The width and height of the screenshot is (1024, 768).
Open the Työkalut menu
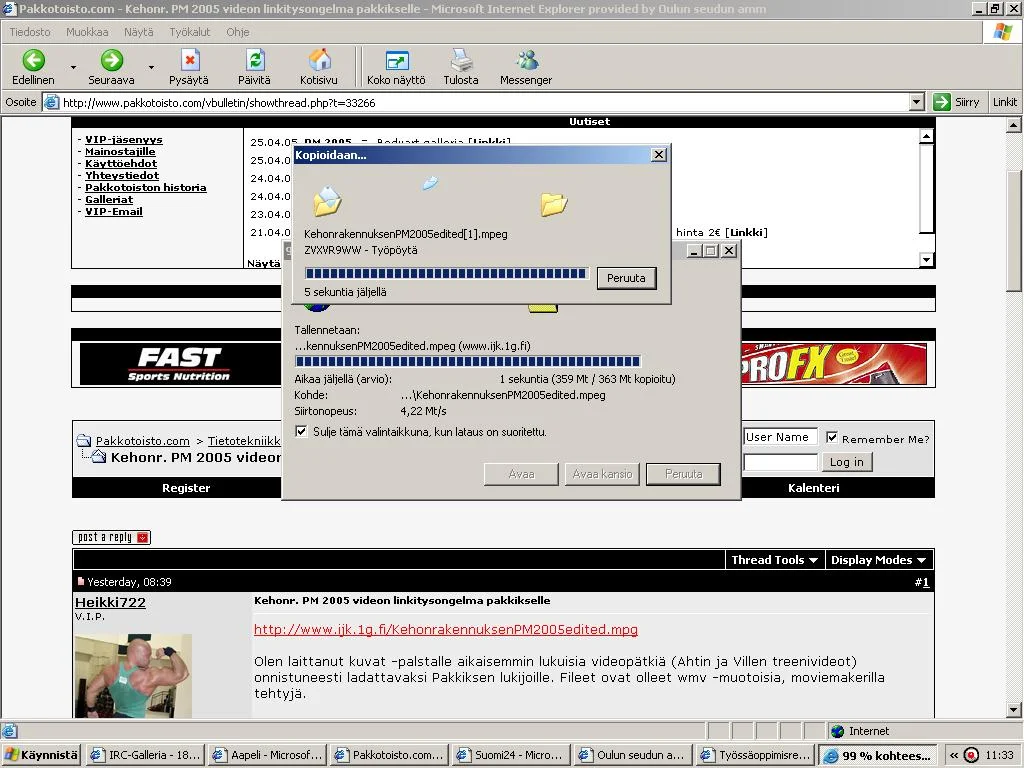point(189,32)
